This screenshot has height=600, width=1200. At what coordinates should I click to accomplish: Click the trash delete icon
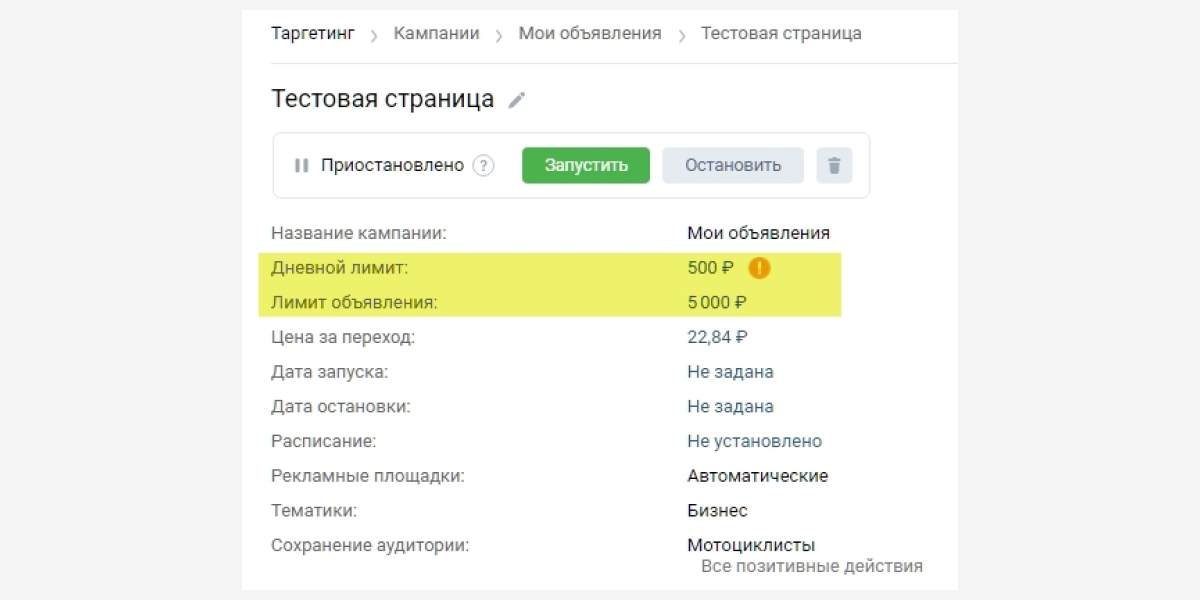[x=834, y=166]
